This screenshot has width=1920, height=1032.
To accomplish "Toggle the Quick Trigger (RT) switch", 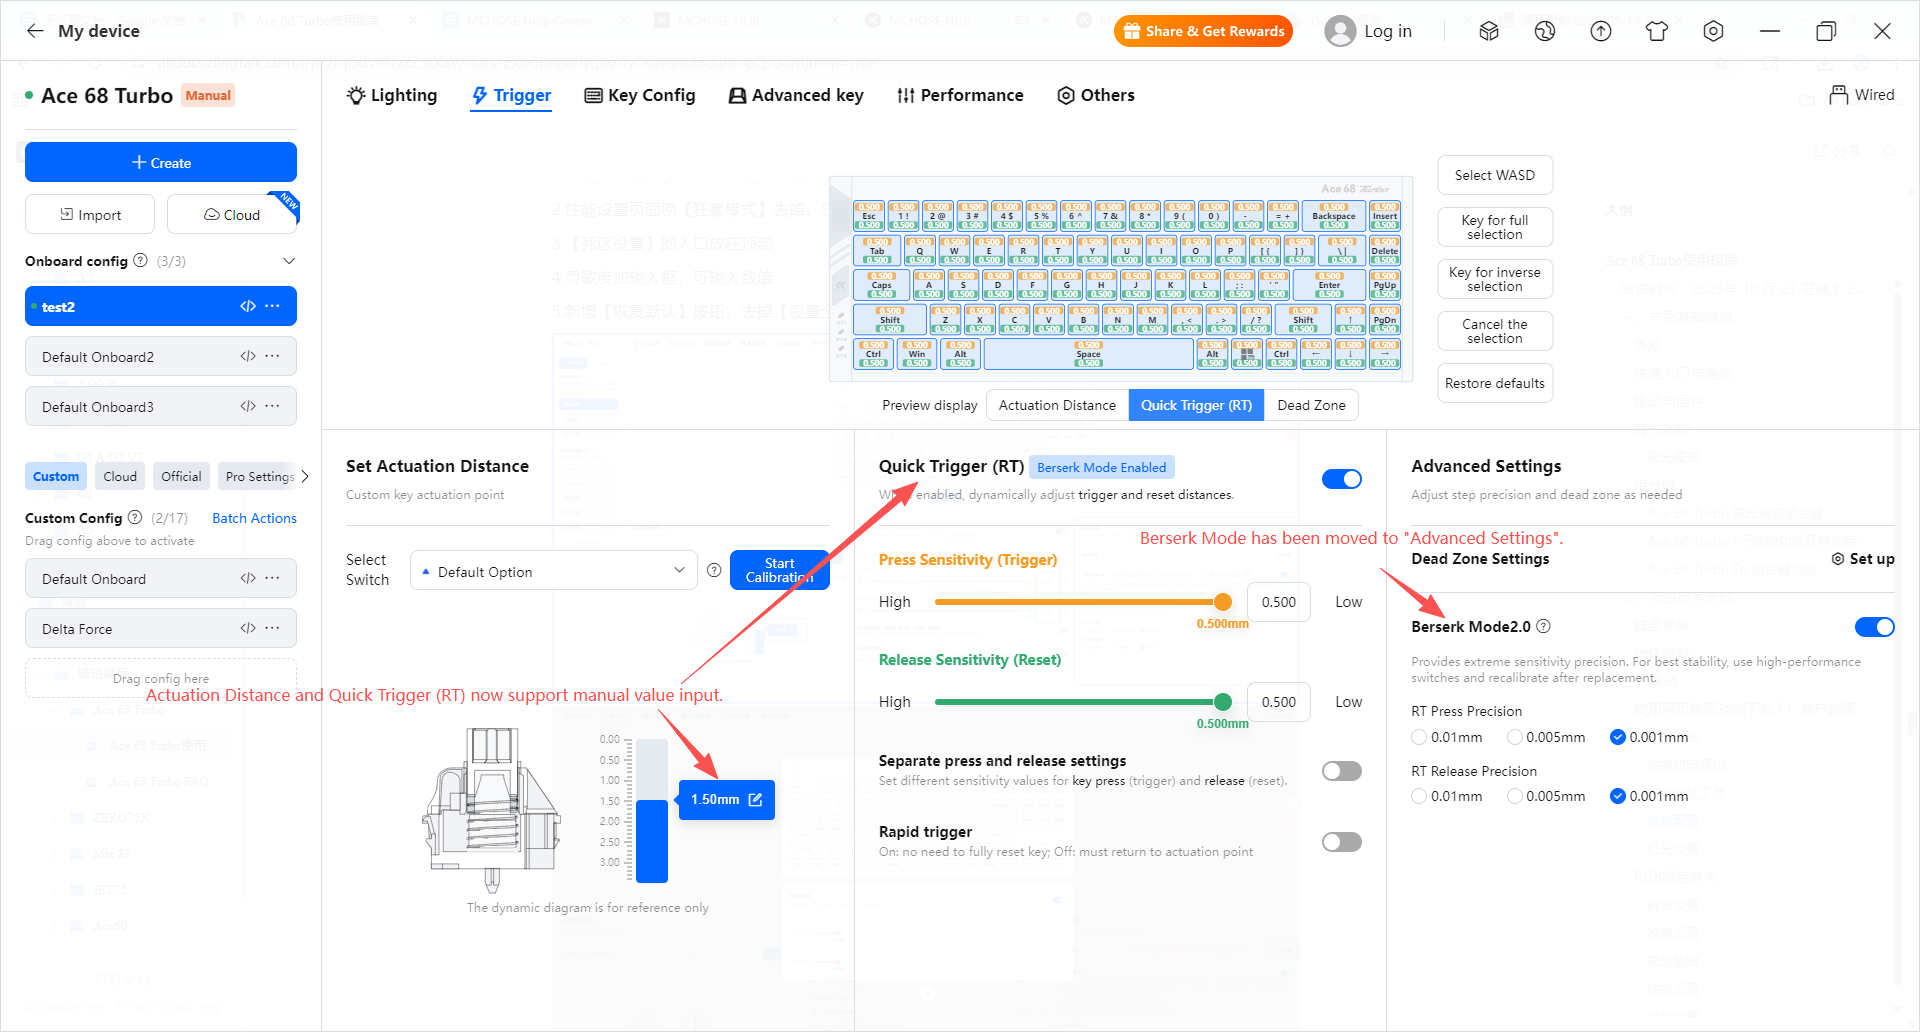I will click(1342, 479).
